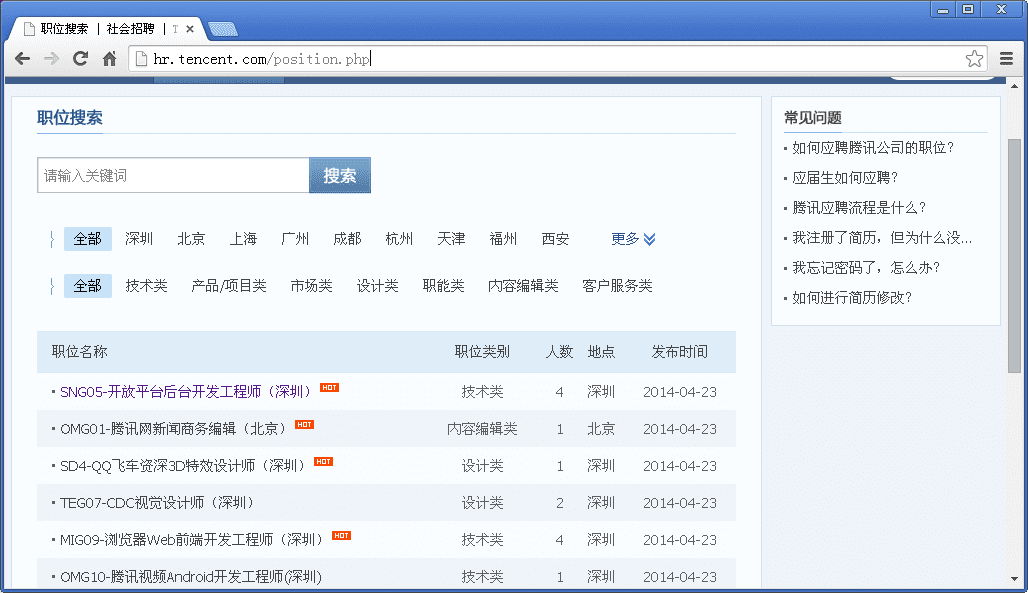Open OMG01-腾讯网新闻商务编辑 job posting

[175, 429]
